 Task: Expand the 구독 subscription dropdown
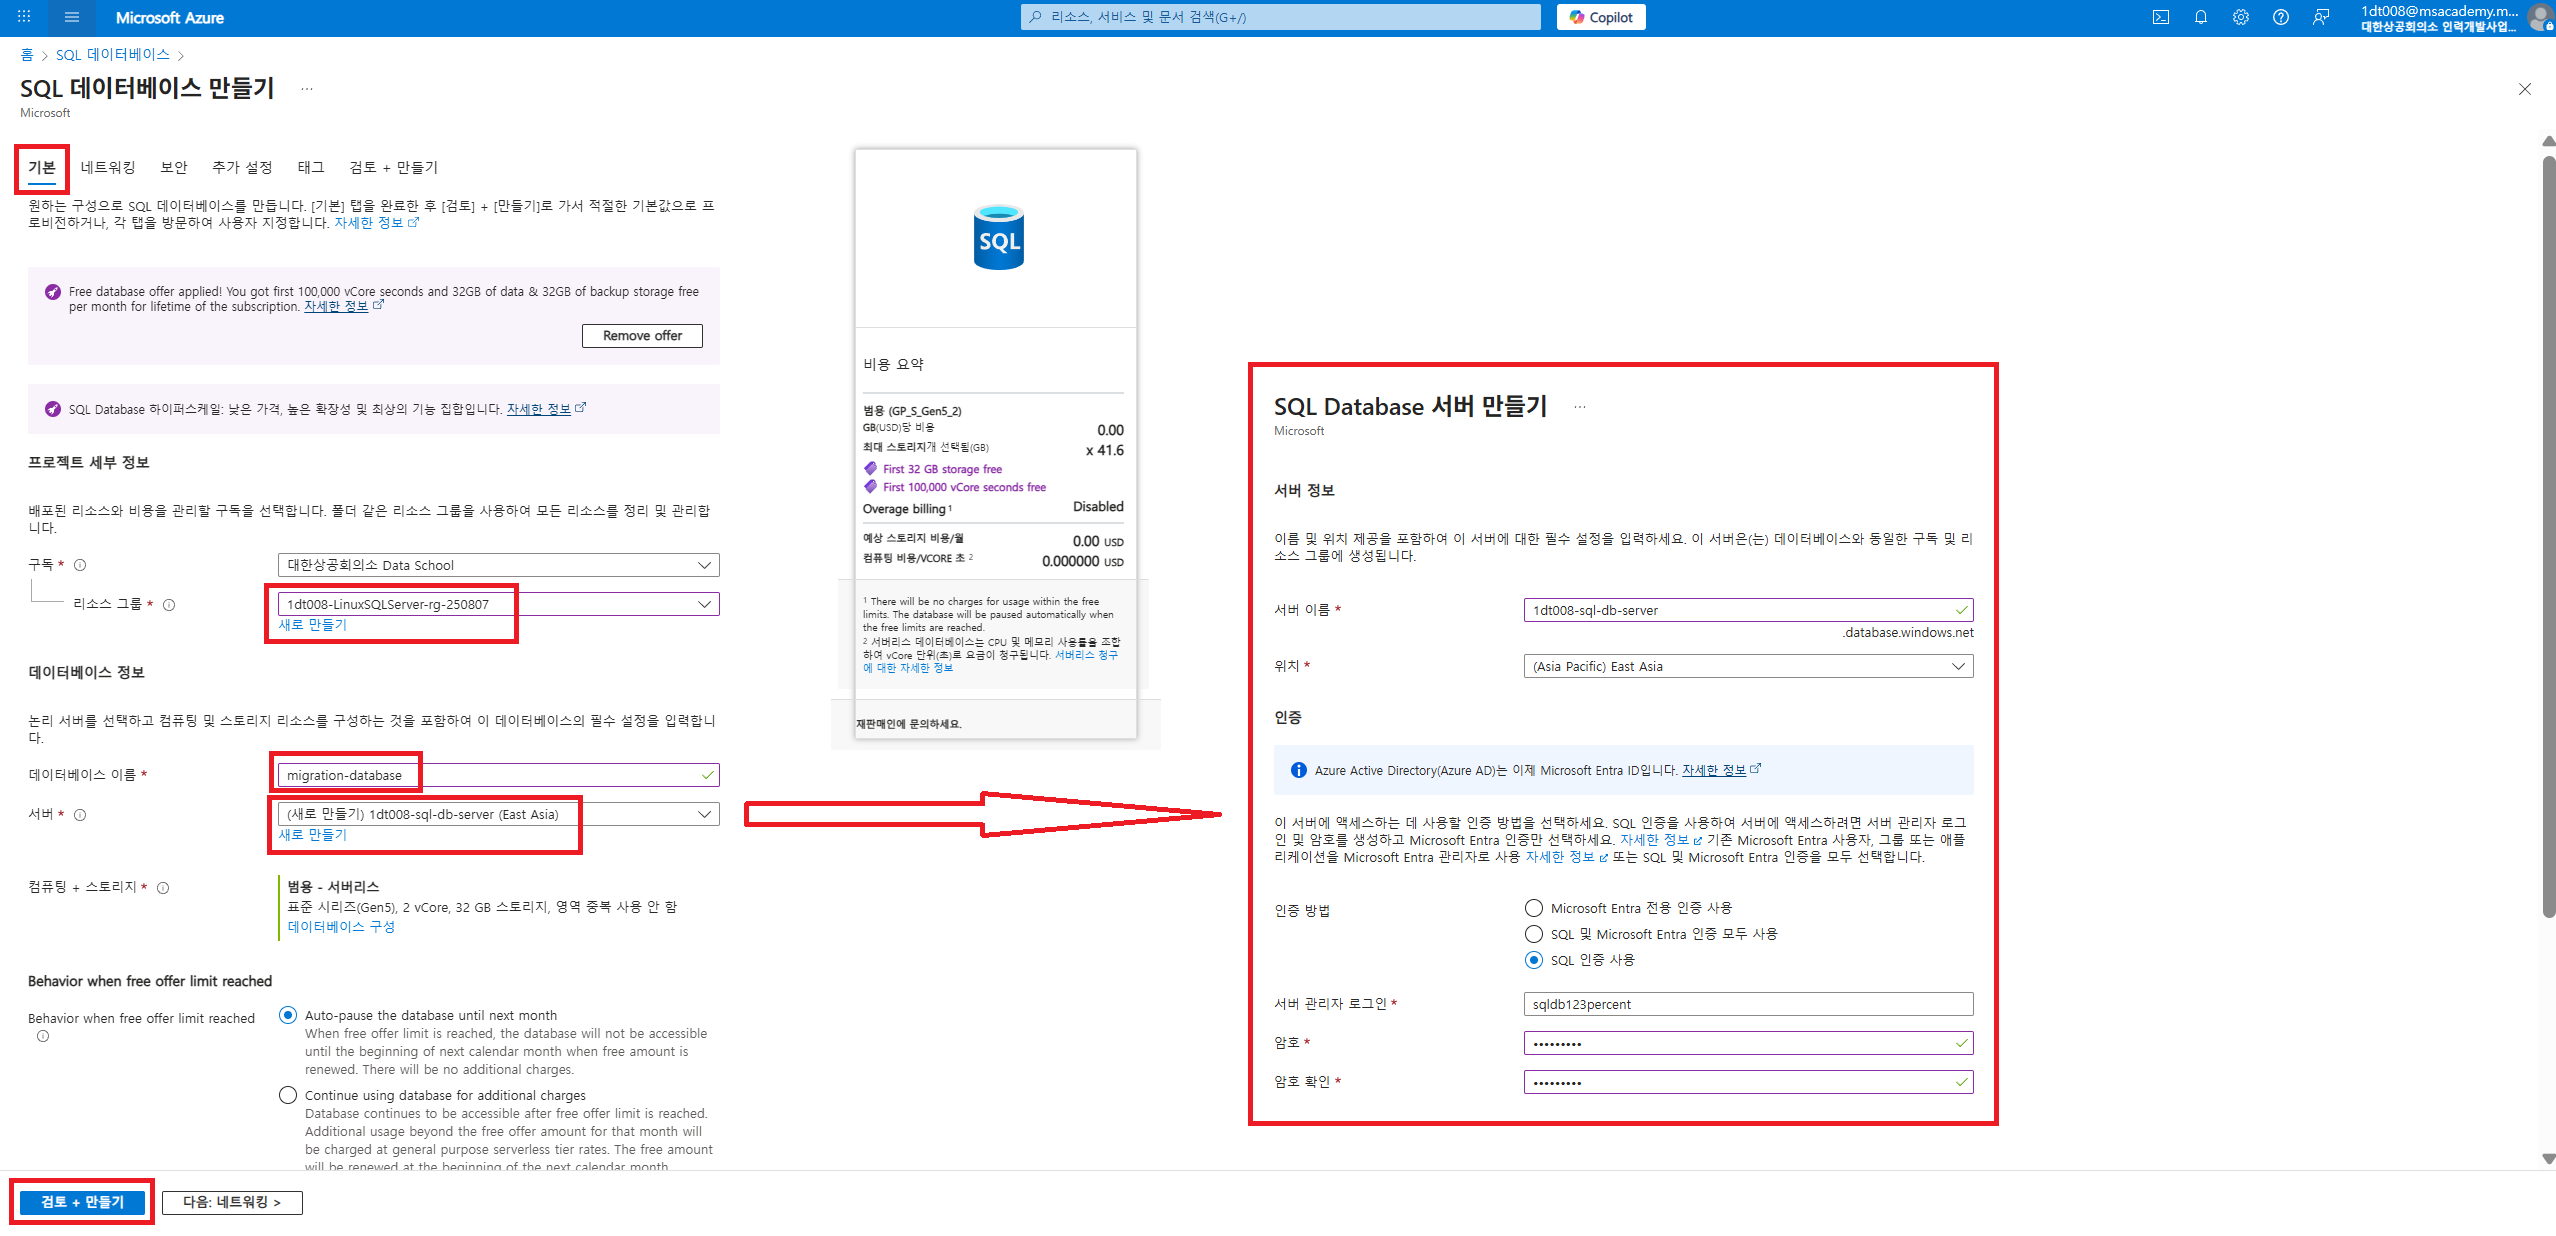(498, 565)
